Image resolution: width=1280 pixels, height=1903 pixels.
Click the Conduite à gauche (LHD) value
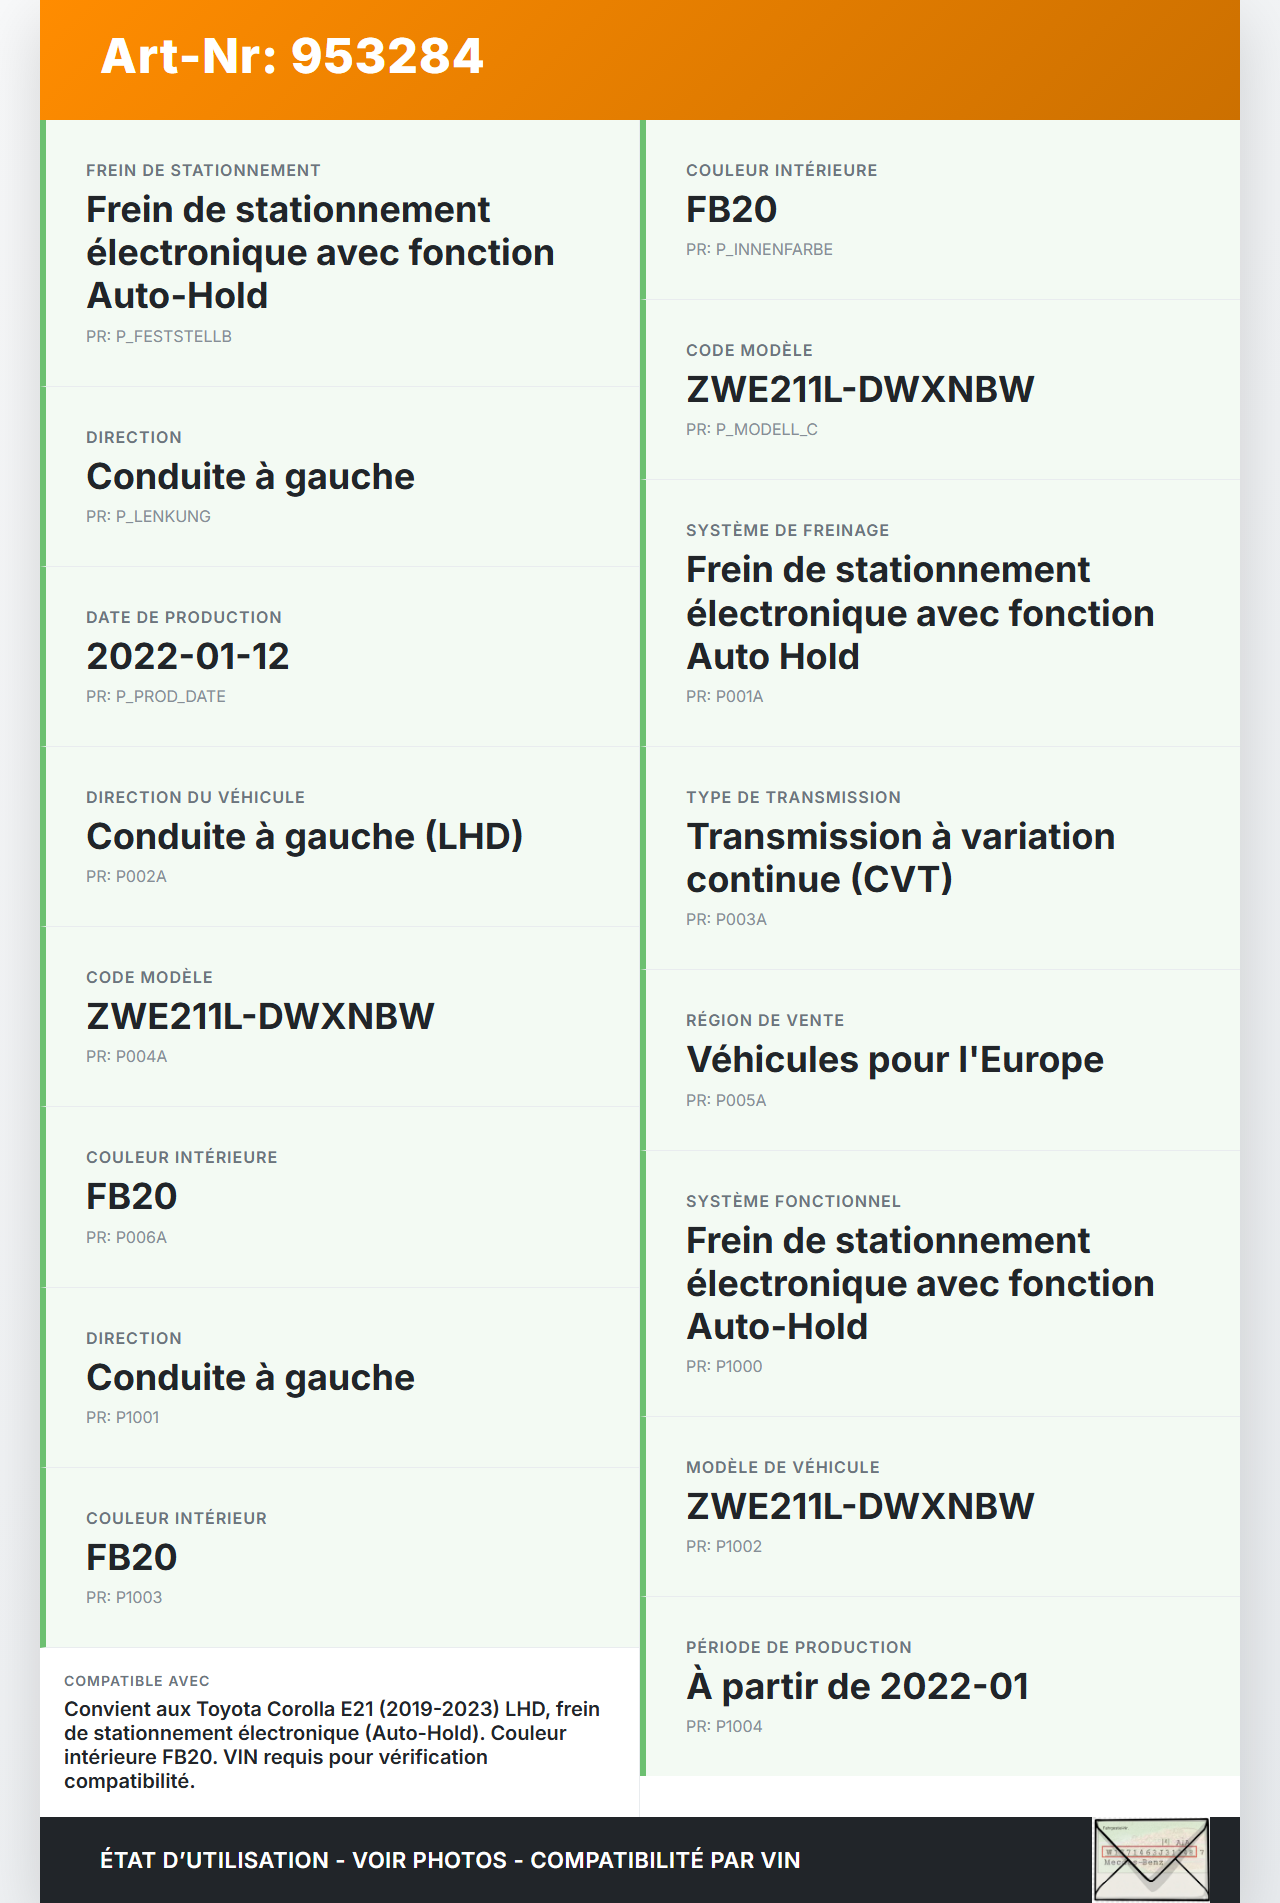pos(304,836)
